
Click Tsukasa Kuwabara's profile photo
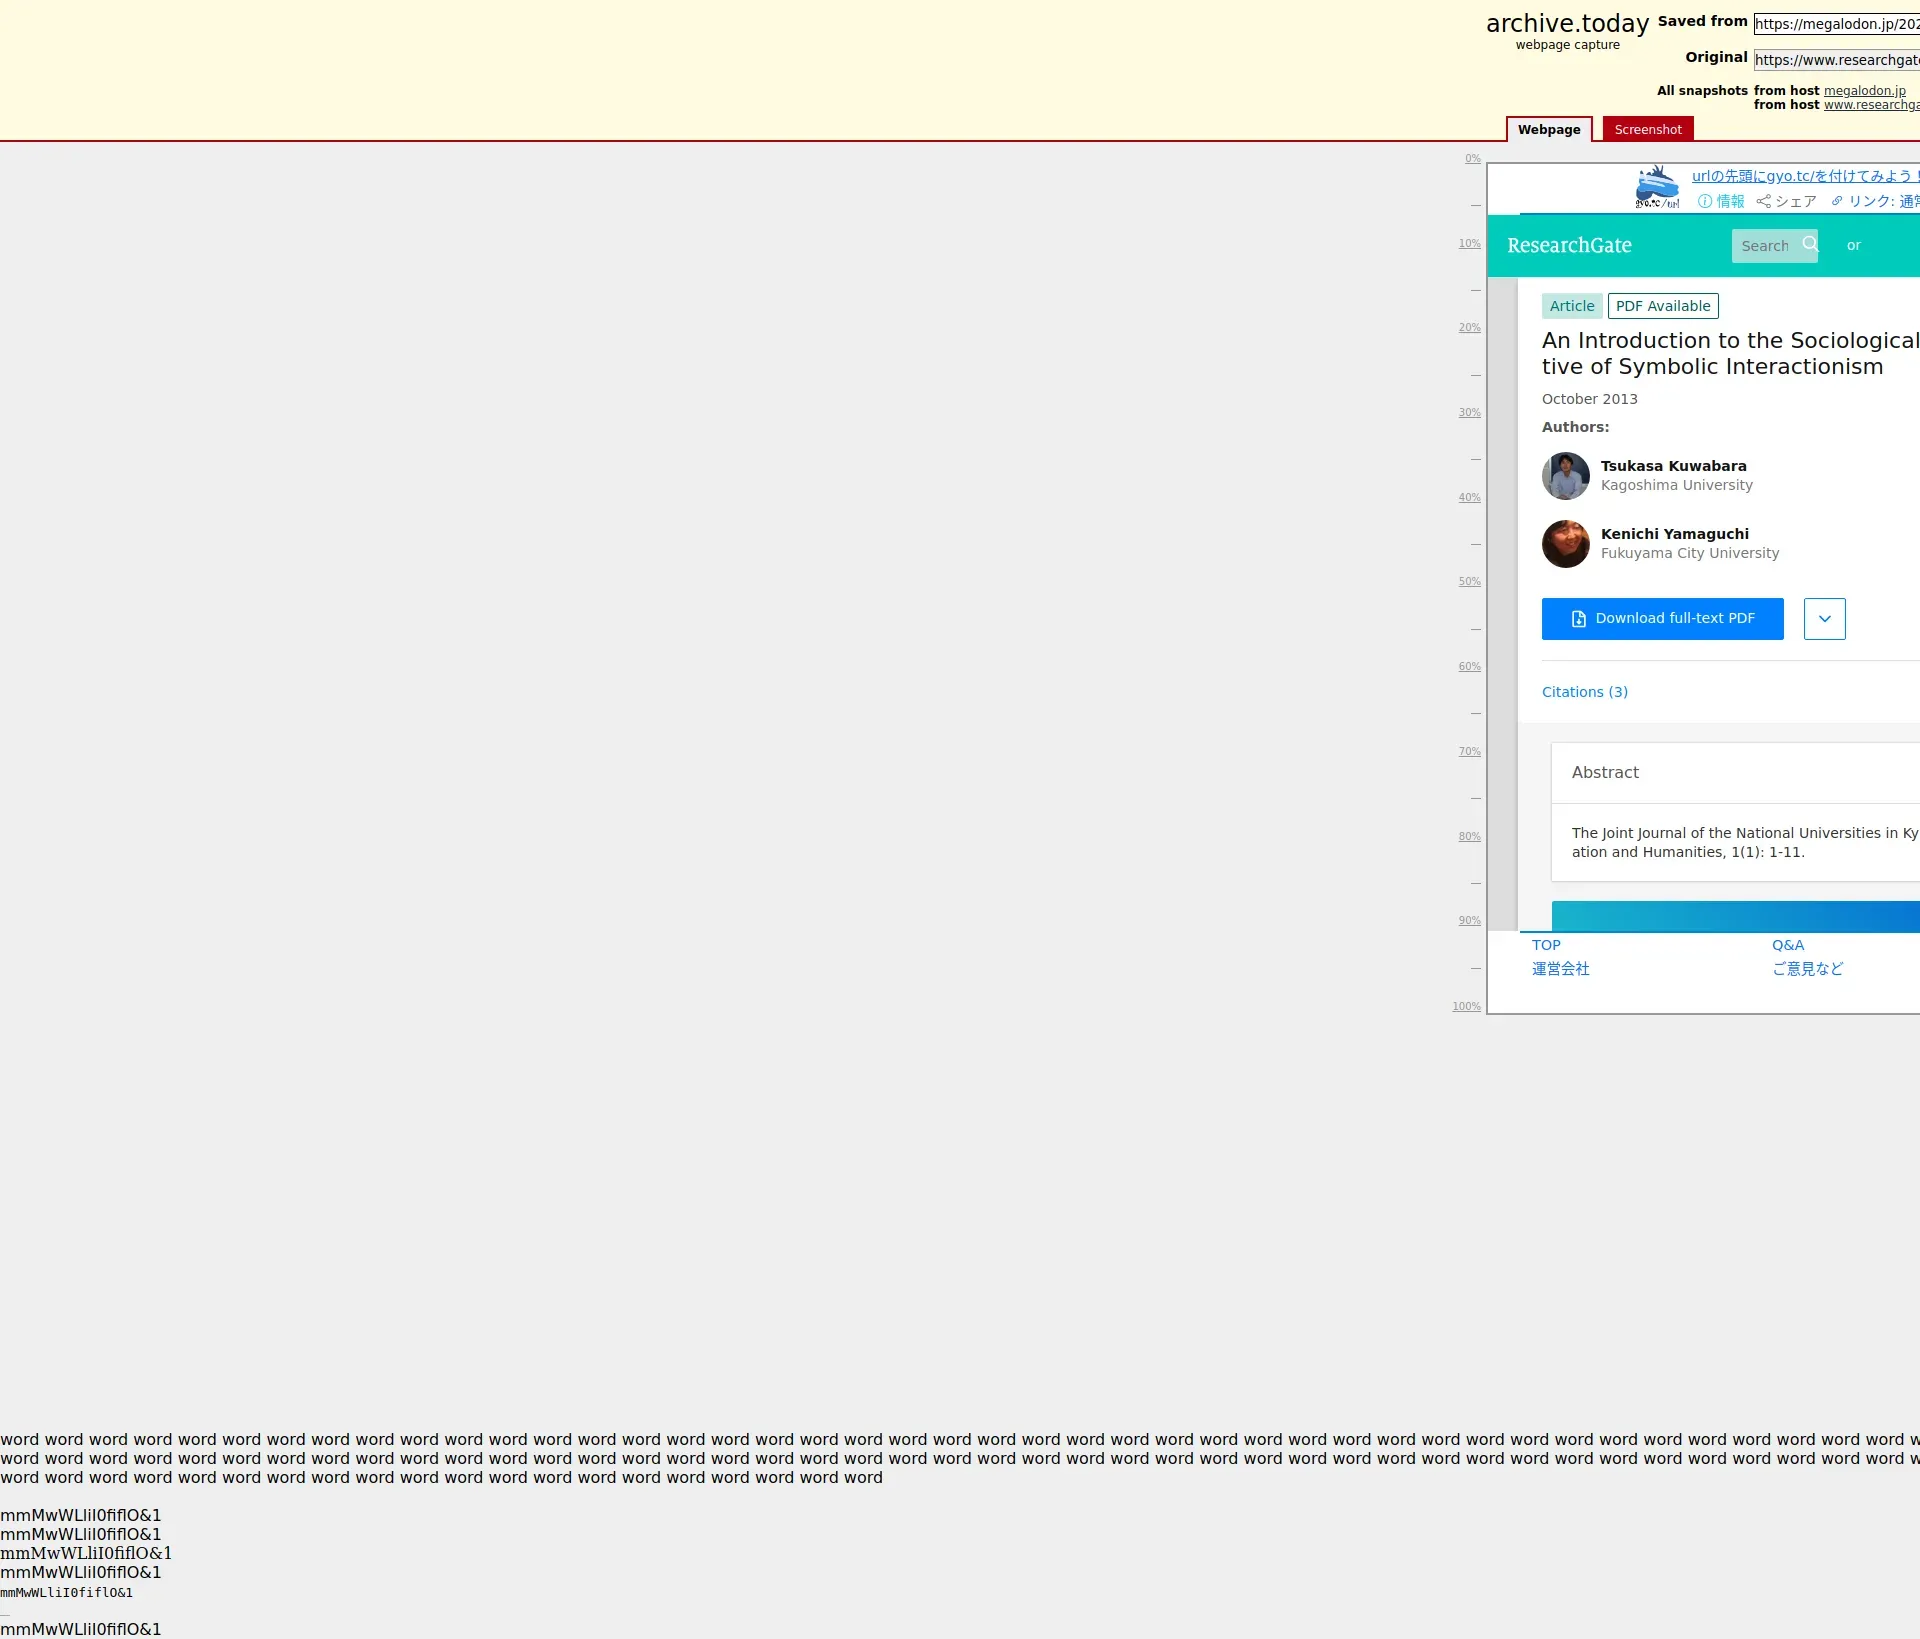[1565, 476]
